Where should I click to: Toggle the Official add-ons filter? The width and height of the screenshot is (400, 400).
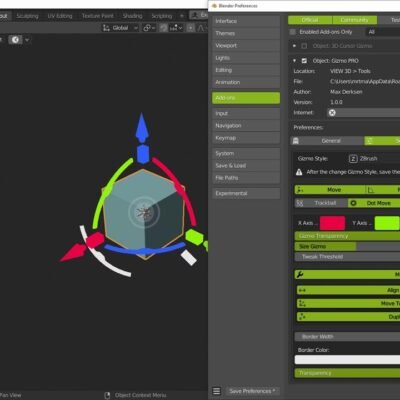point(310,20)
